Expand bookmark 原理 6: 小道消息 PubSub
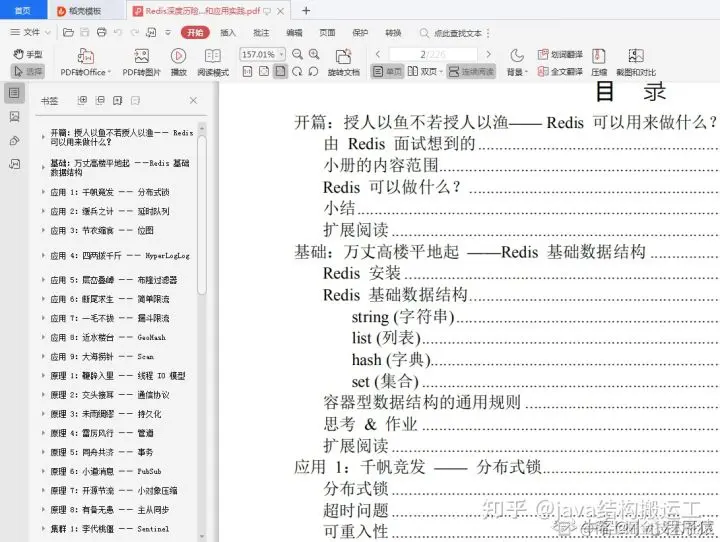Viewport: 720px width, 542px height. coord(43,471)
